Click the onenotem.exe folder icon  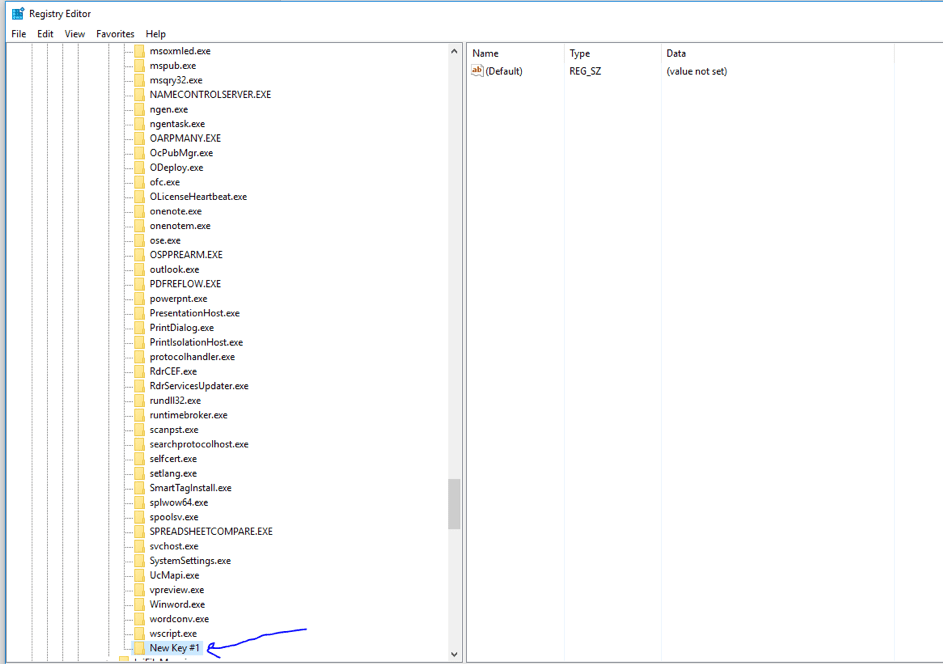pyautogui.click(x=140, y=226)
